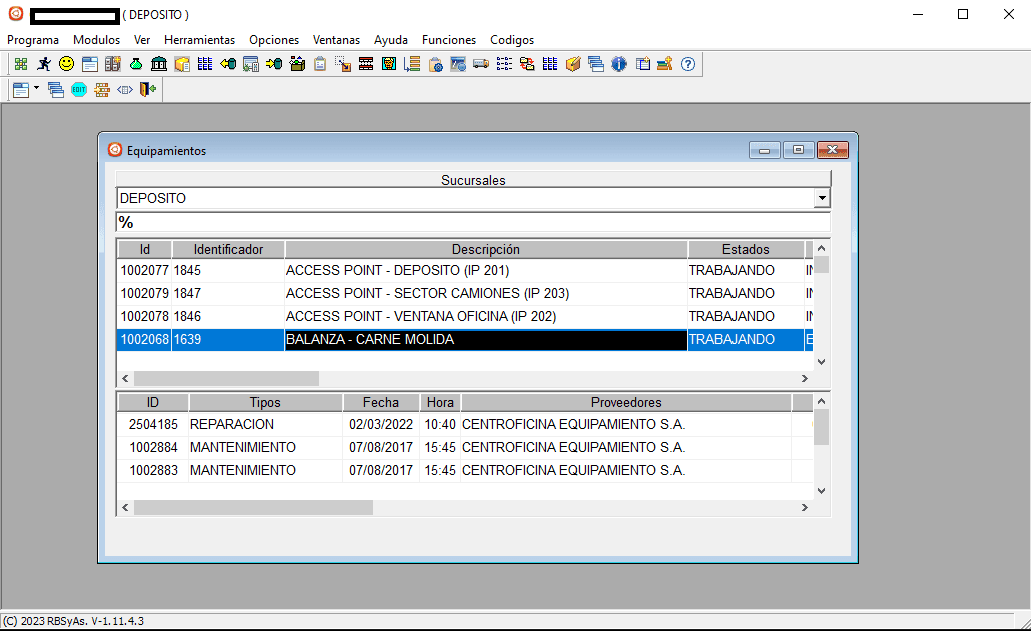Screen dimensions: 1031x631
Task: Open help via question mark icon
Action: point(688,64)
